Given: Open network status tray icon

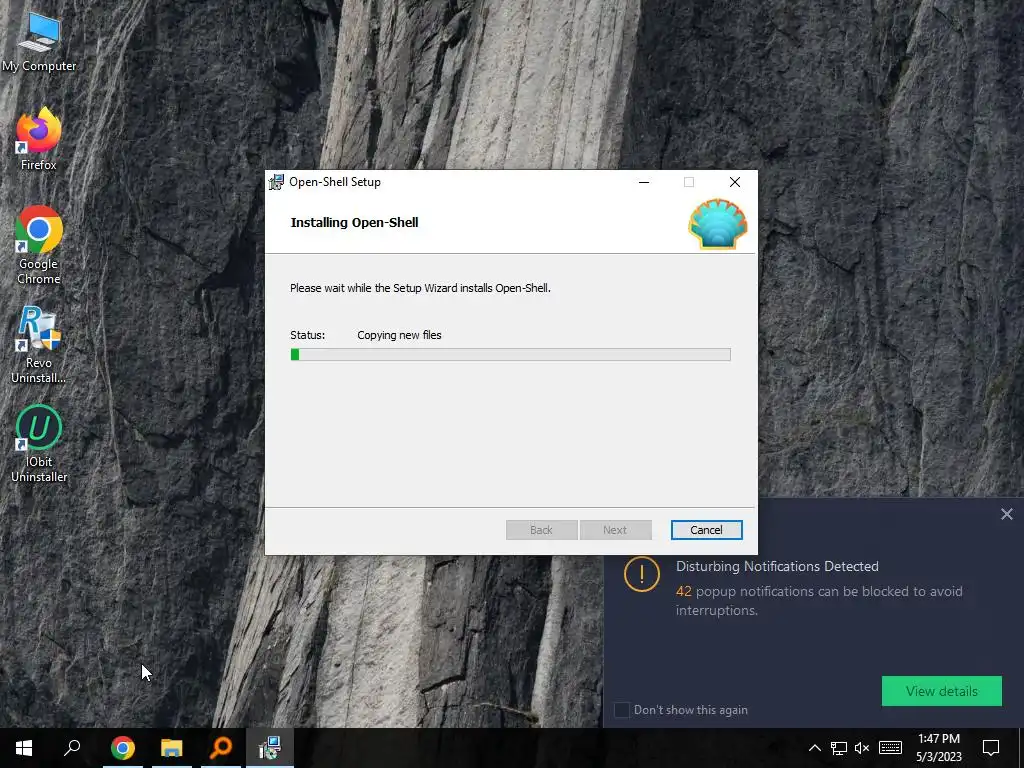Looking at the screenshot, I should (839, 748).
